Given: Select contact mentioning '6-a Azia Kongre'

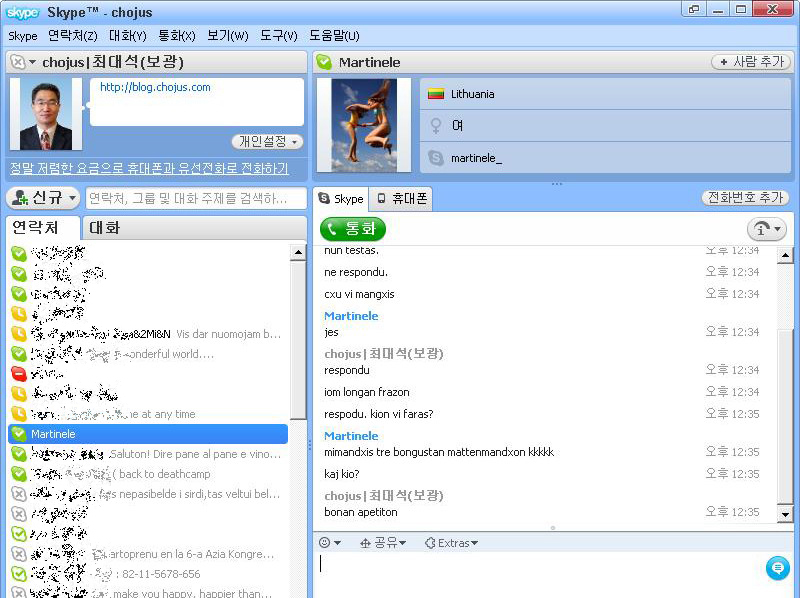Looking at the screenshot, I should coord(148,554).
